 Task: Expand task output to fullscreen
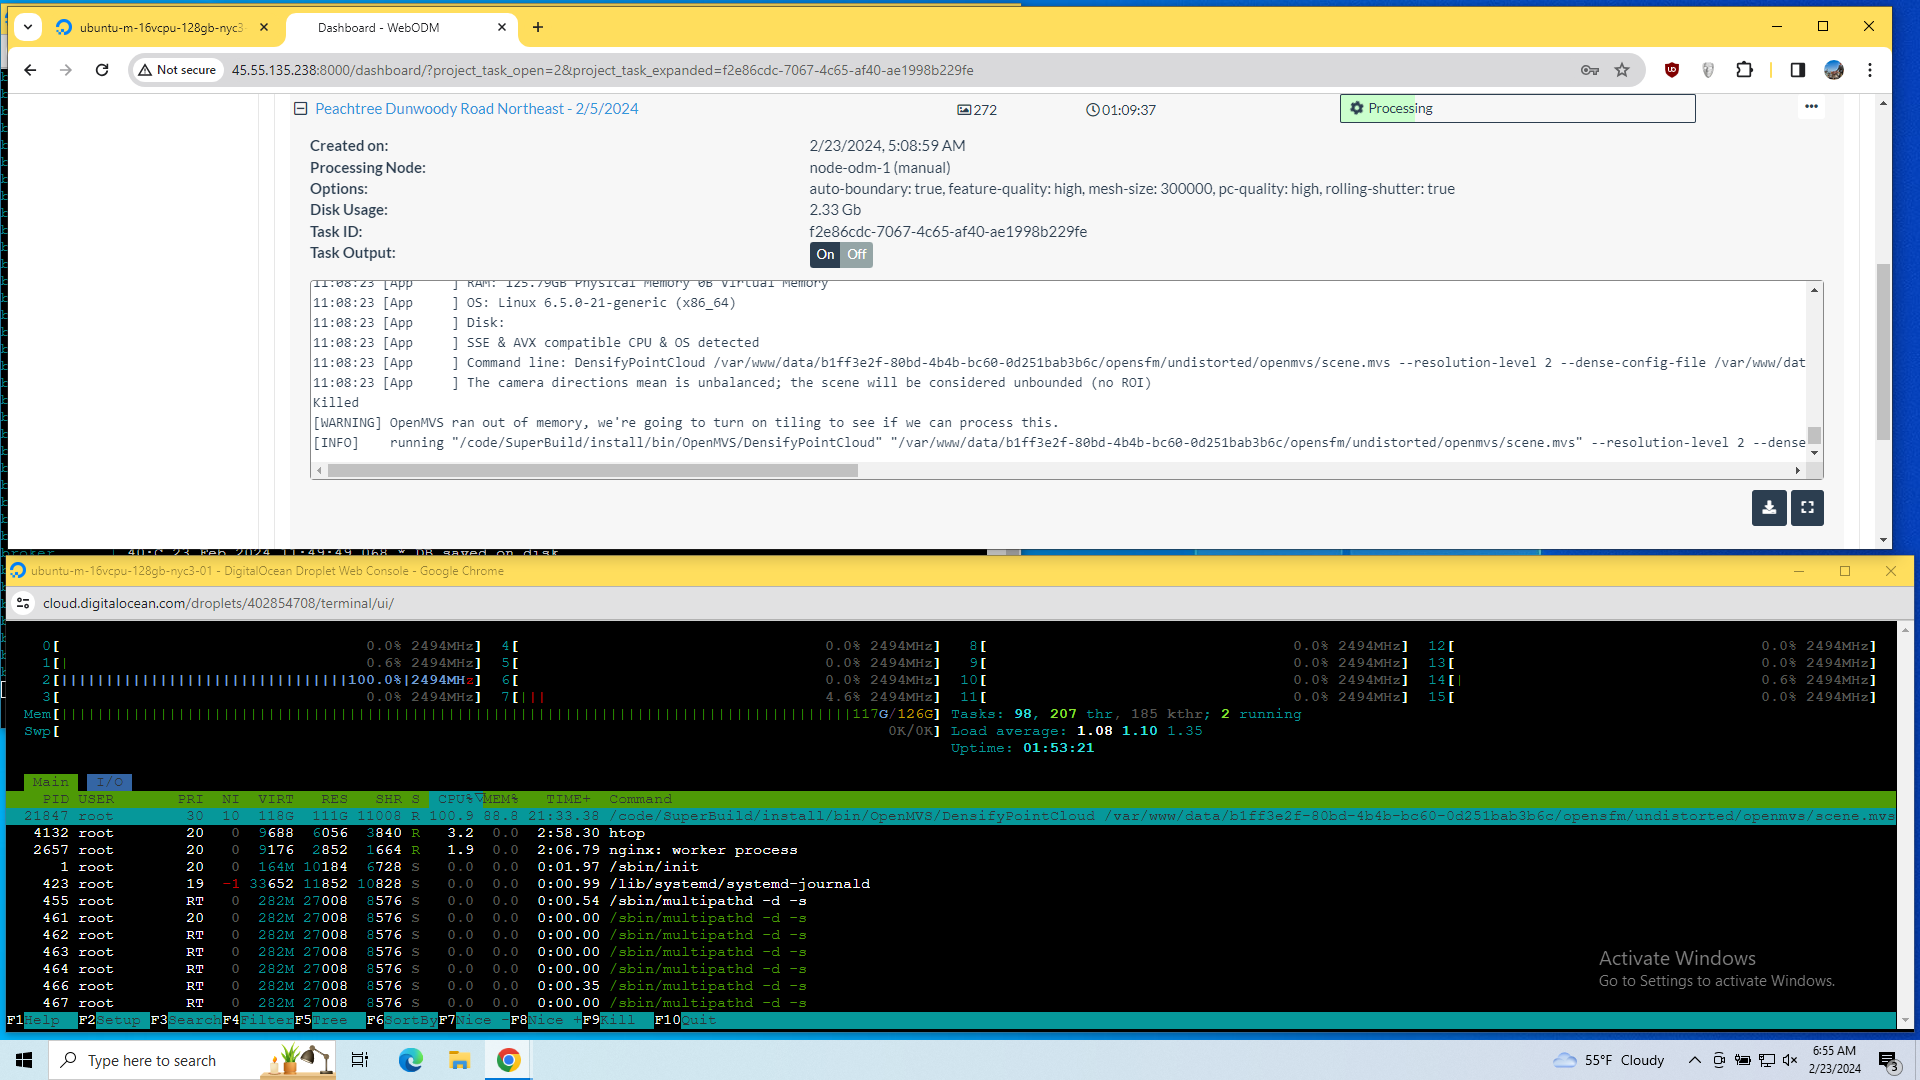pos(1807,507)
